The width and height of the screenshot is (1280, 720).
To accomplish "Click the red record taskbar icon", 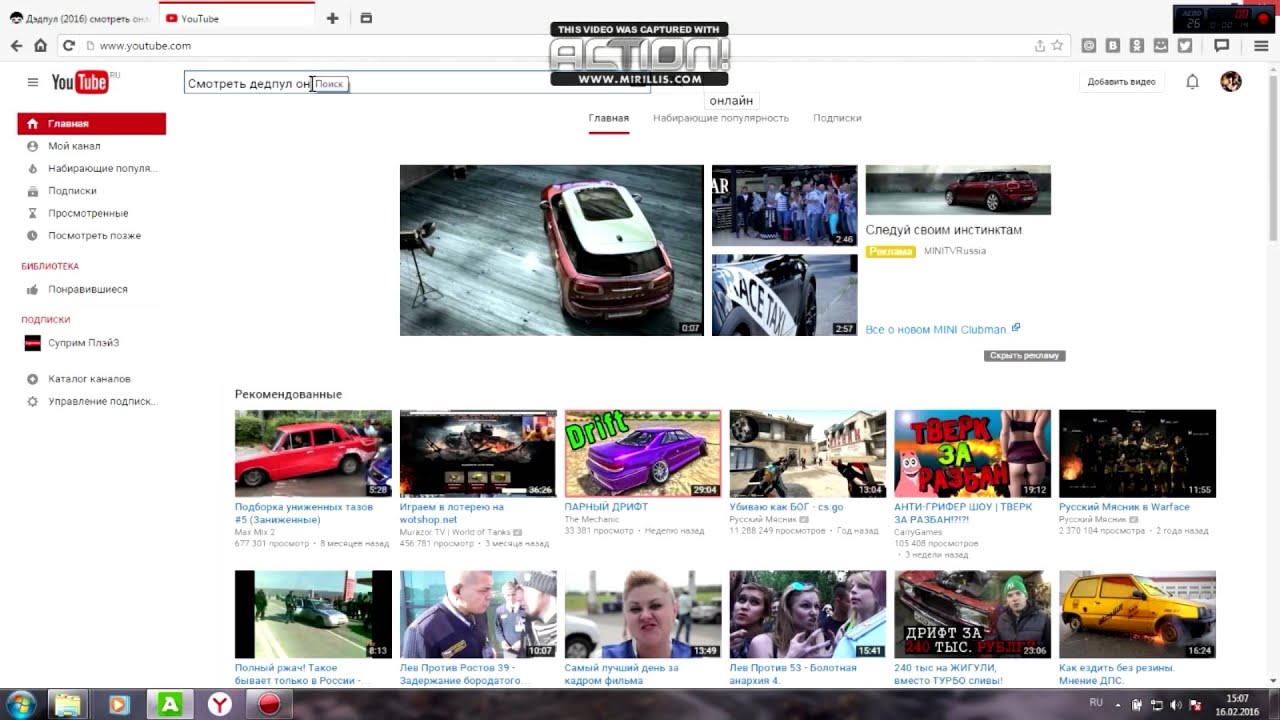I will click(x=269, y=704).
